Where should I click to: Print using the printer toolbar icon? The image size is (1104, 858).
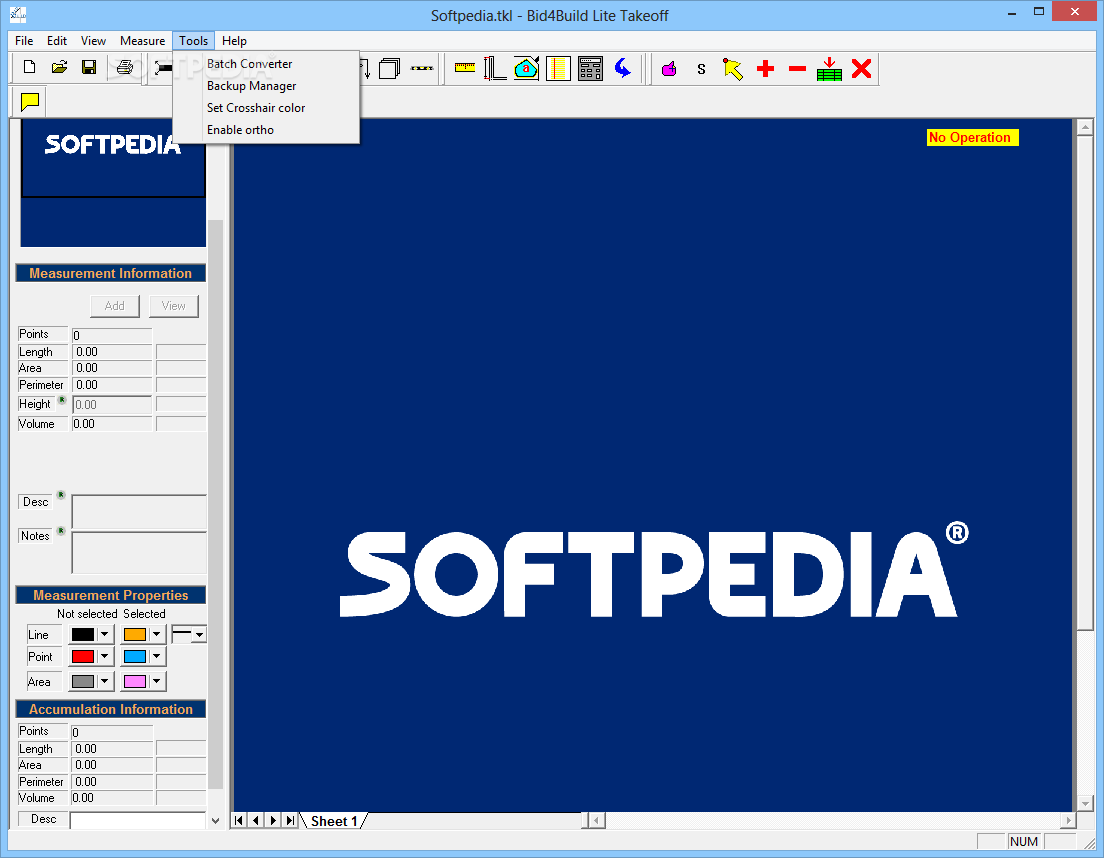point(125,68)
